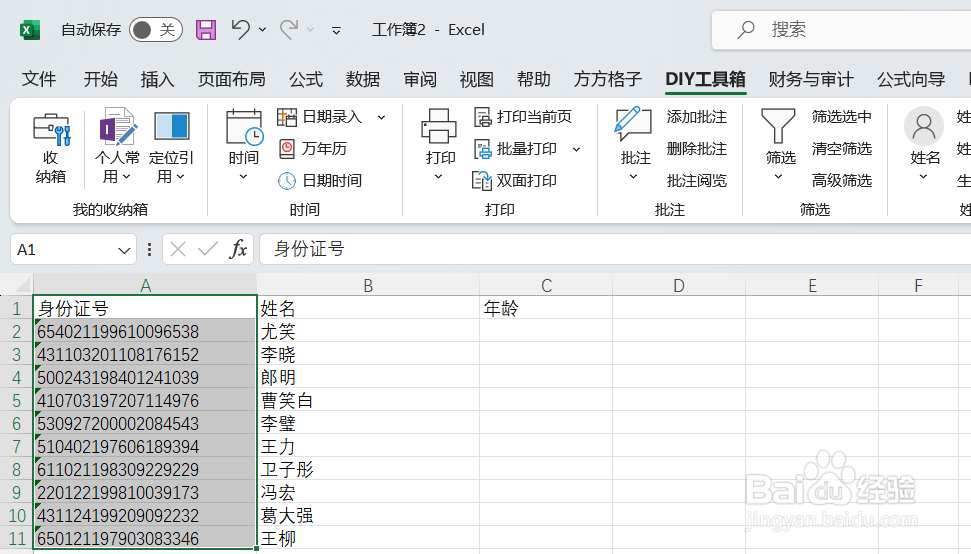Toggle the AutoSave switch
Screen dimensions: 971x554
coord(155,30)
